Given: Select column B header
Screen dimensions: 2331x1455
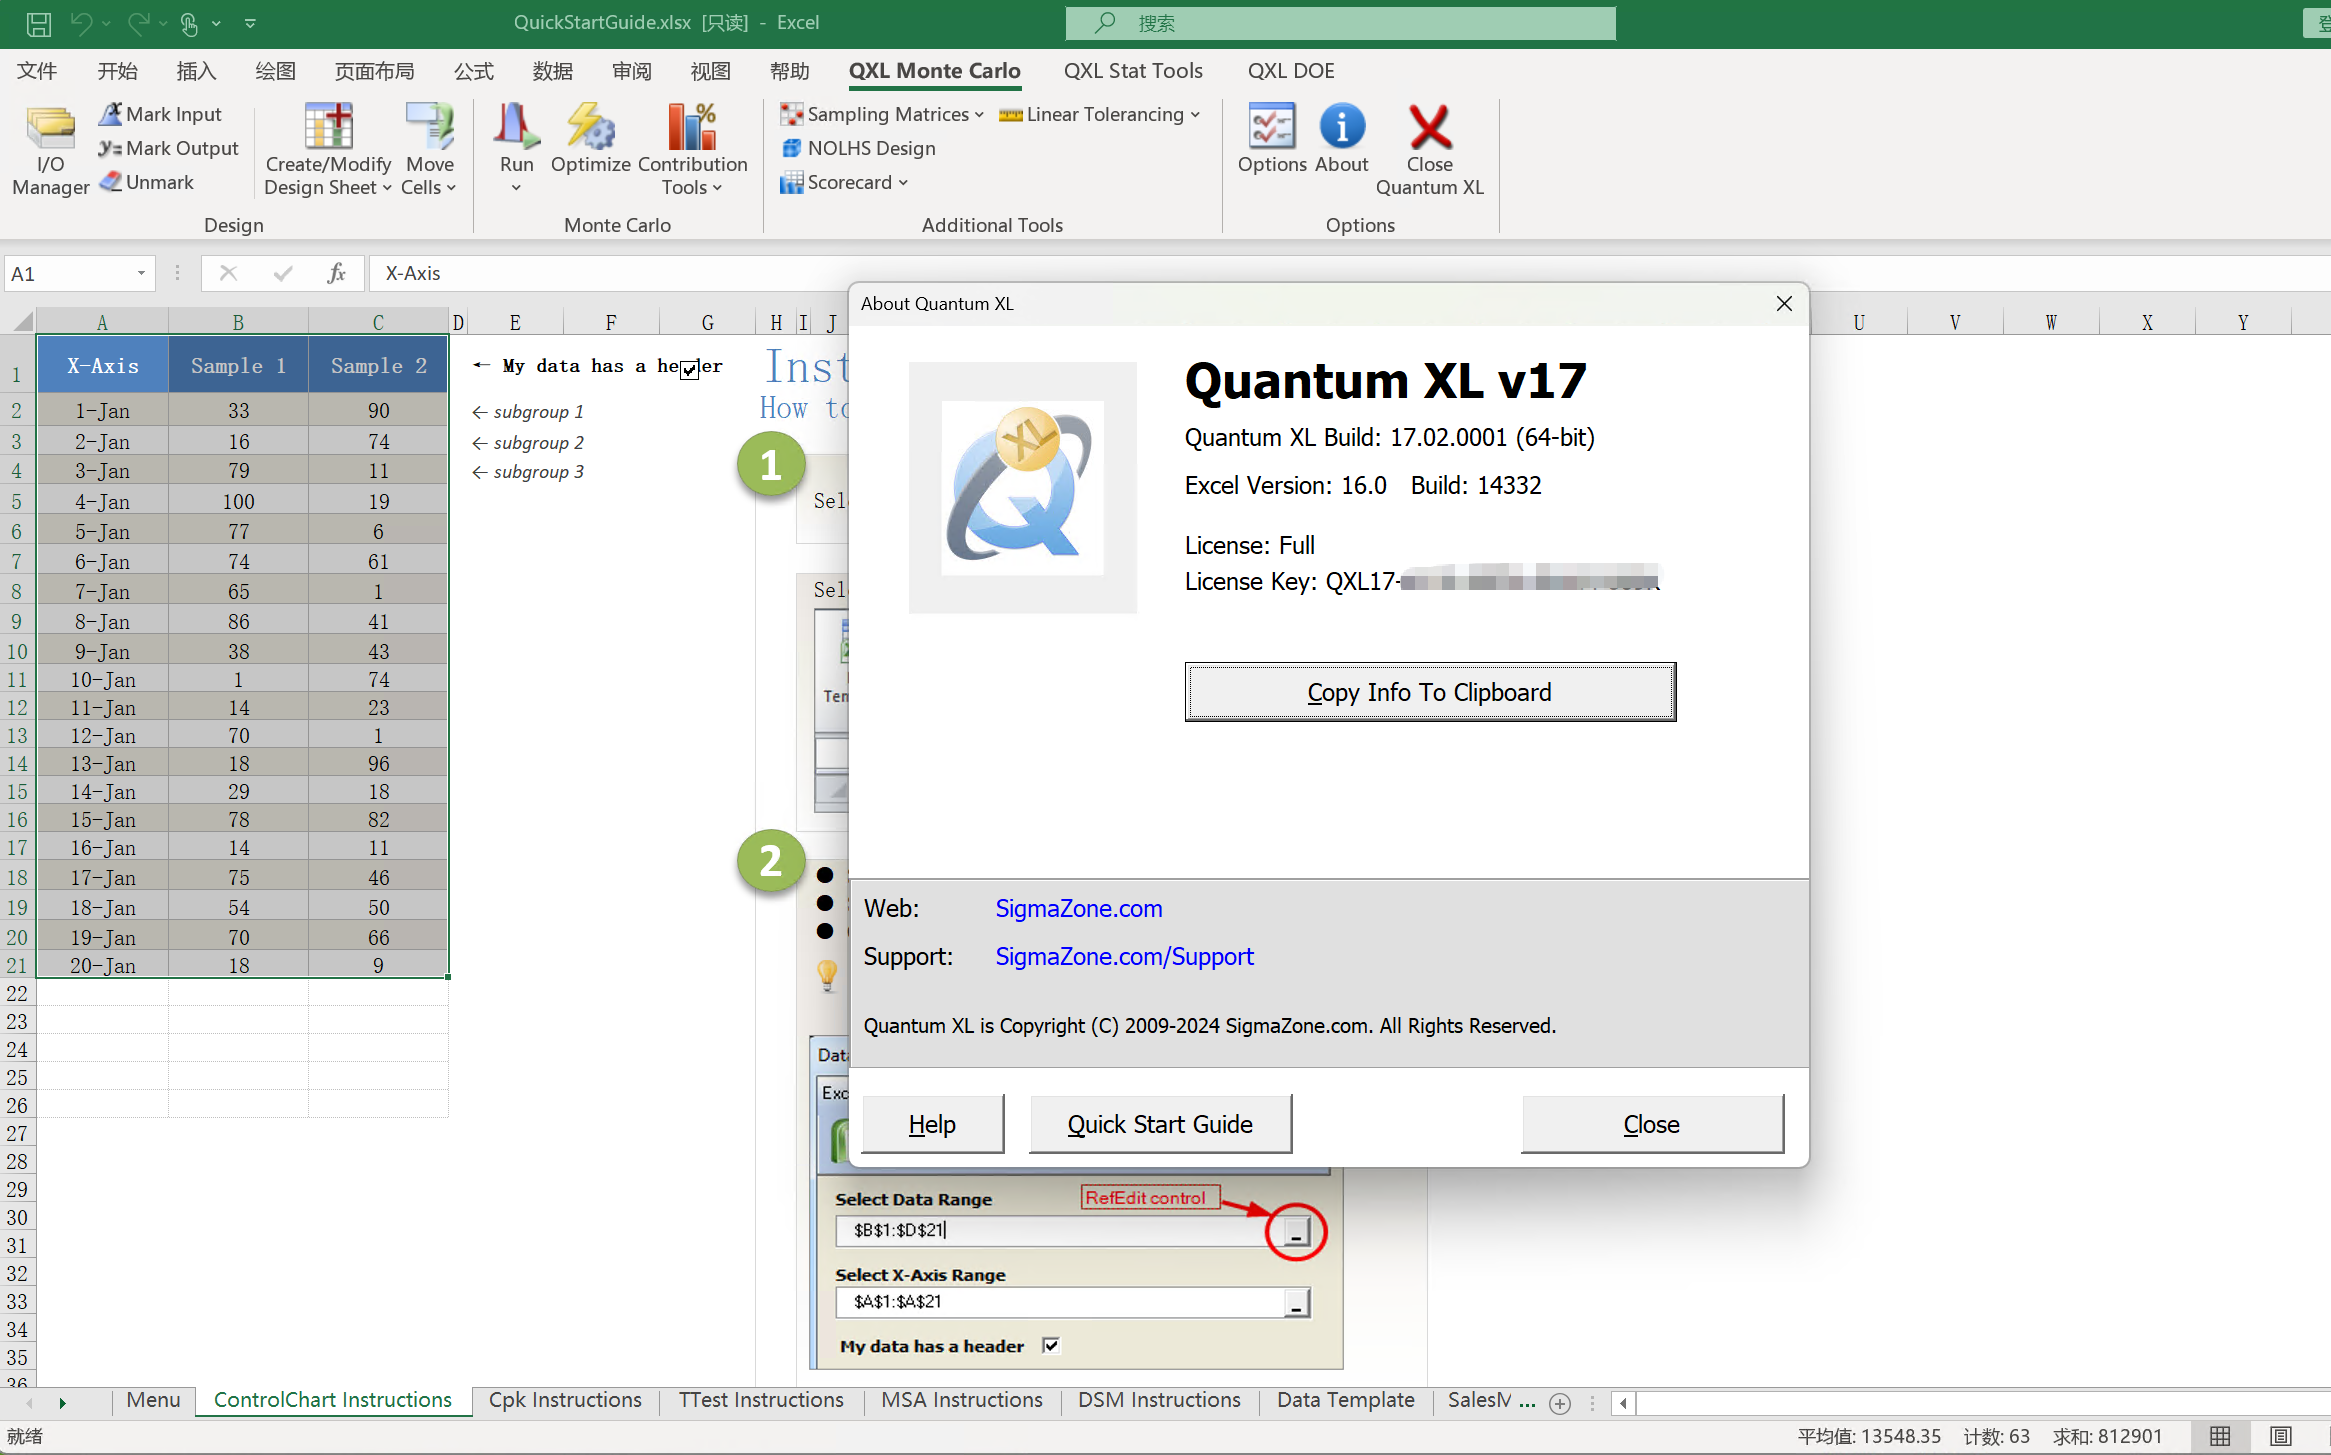Looking at the screenshot, I should [238, 322].
